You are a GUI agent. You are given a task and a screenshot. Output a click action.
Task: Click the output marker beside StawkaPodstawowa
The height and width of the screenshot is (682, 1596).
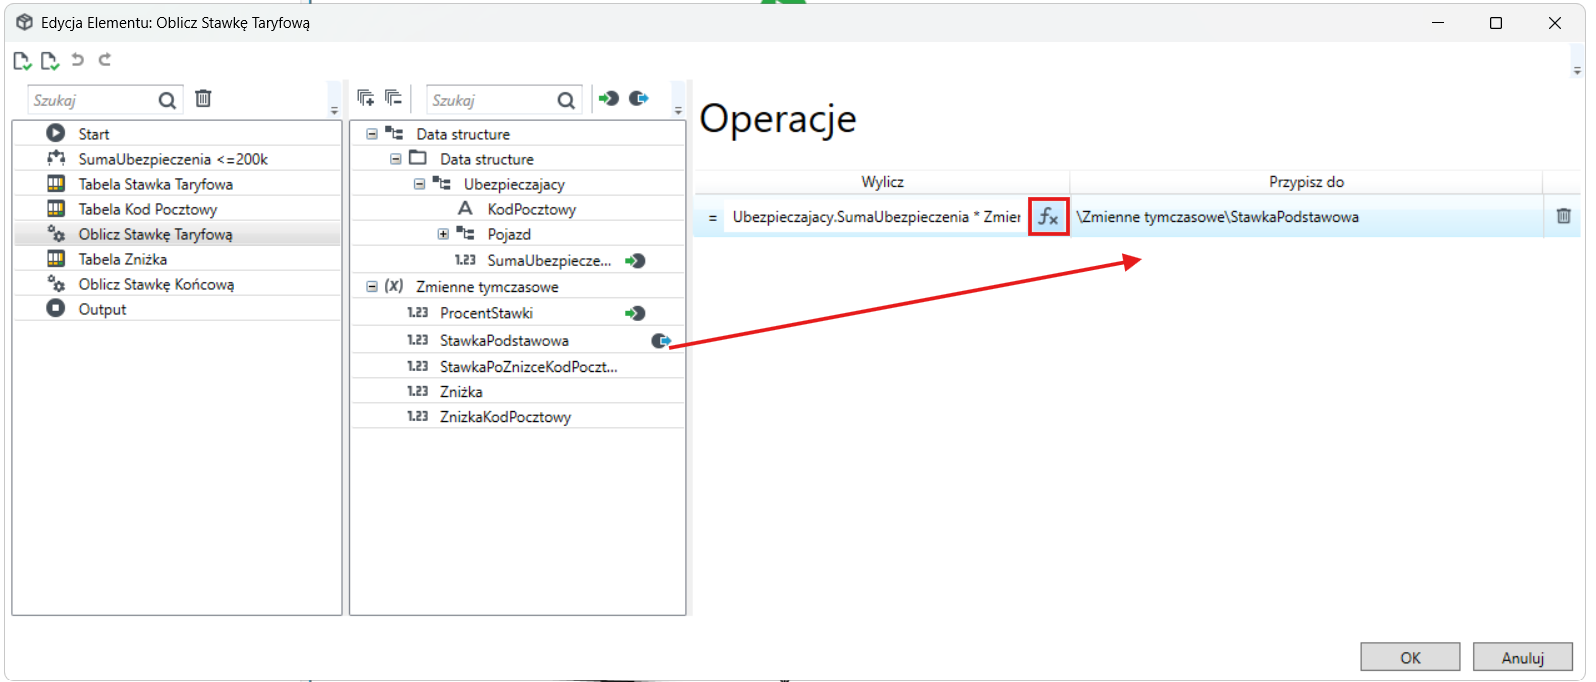click(661, 341)
